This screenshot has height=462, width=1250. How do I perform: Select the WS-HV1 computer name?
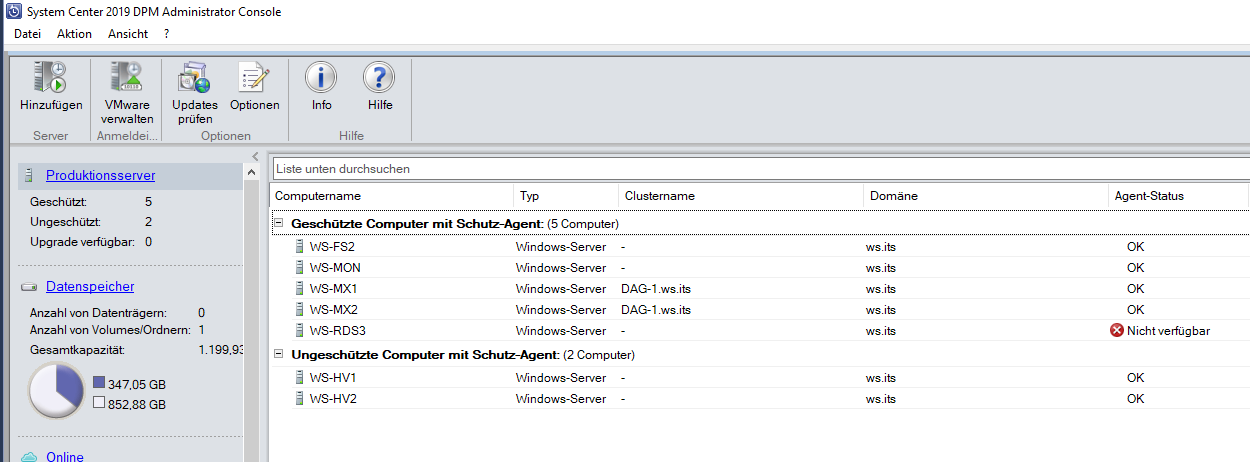click(333, 378)
